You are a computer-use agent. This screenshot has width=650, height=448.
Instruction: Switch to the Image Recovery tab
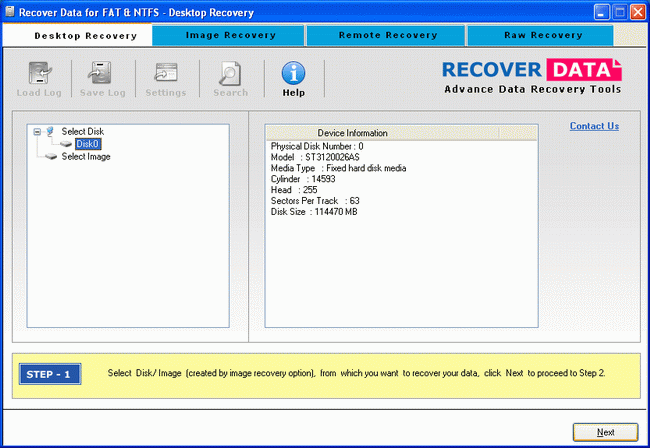point(230,36)
